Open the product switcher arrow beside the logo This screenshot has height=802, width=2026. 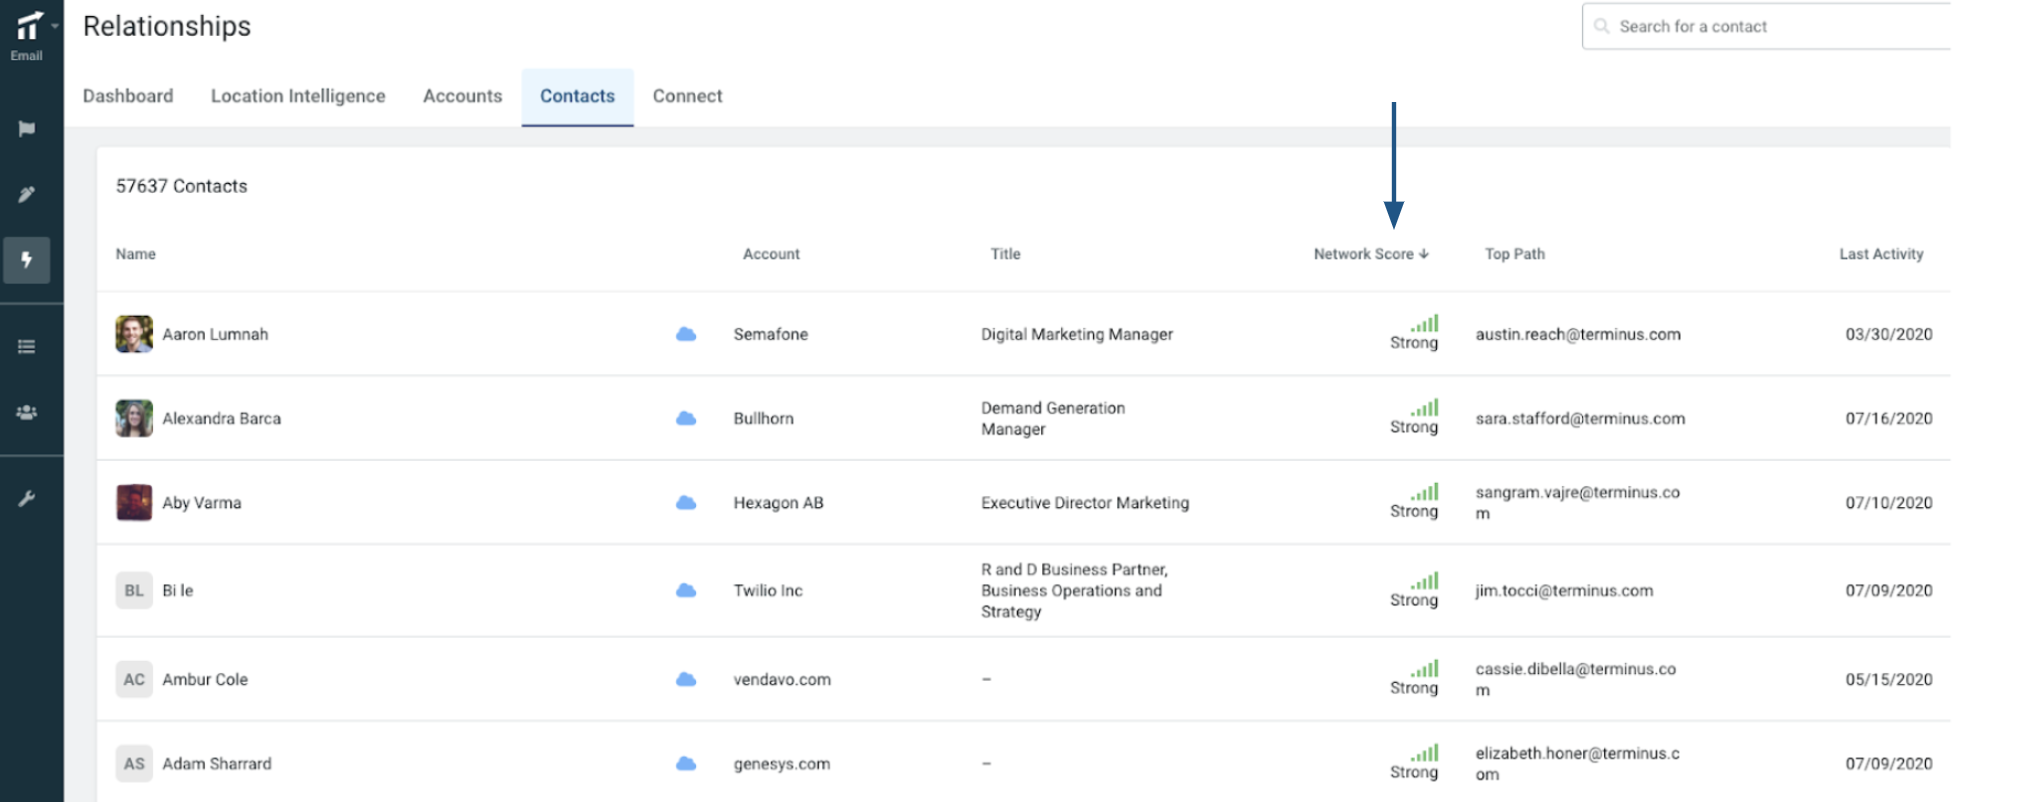coord(55,26)
